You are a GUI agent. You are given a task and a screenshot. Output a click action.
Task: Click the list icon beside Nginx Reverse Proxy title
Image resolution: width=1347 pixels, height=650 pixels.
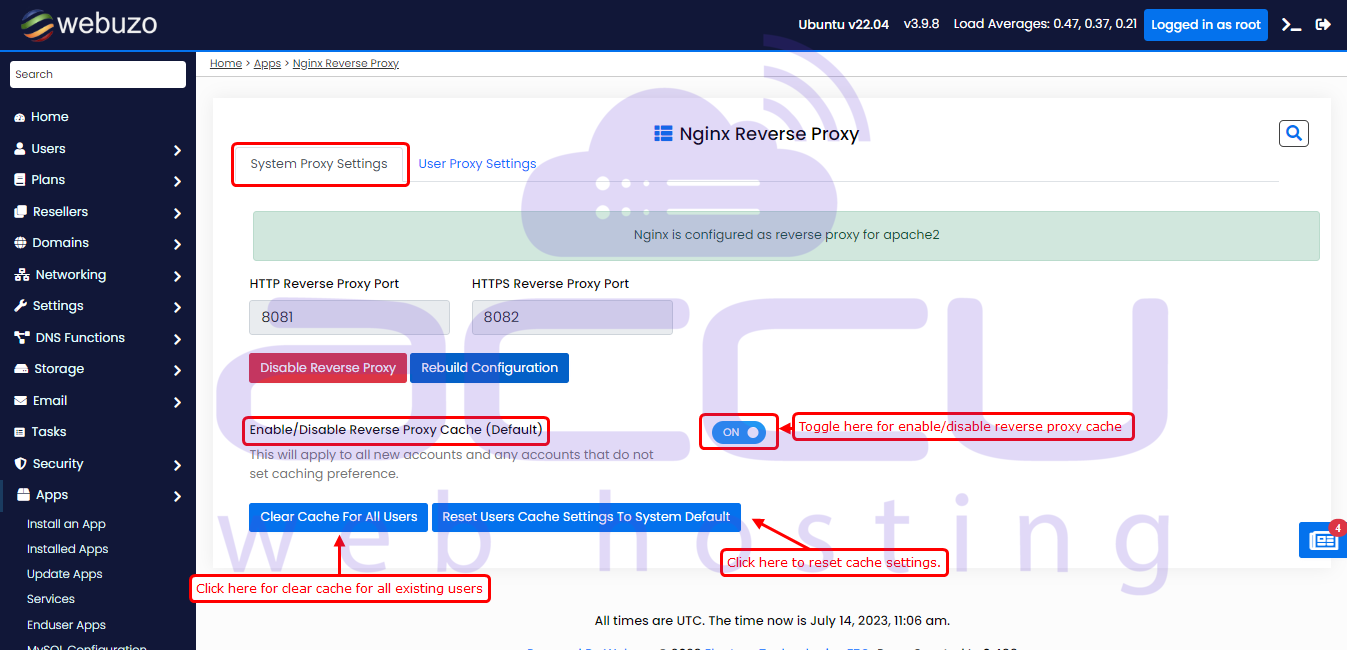(x=663, y=133)
